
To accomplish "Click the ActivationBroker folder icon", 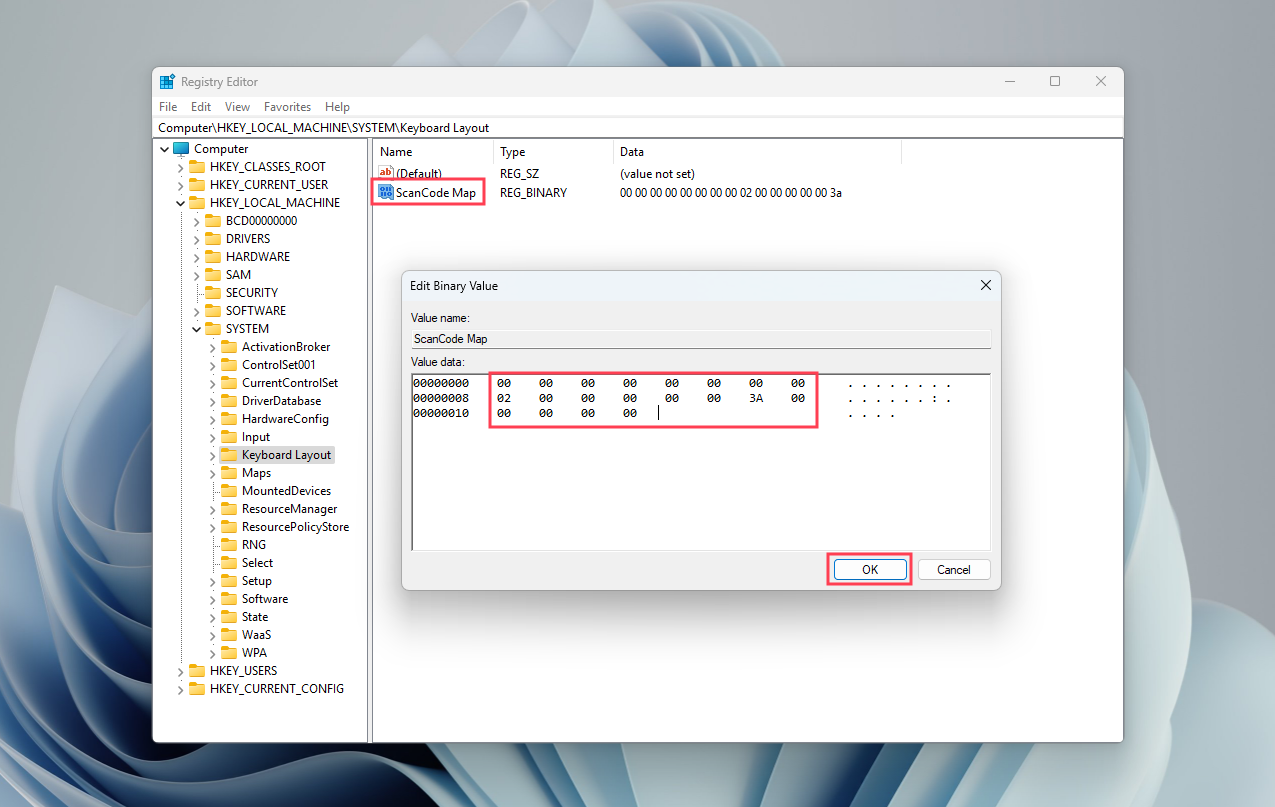I will pos(229,347).
